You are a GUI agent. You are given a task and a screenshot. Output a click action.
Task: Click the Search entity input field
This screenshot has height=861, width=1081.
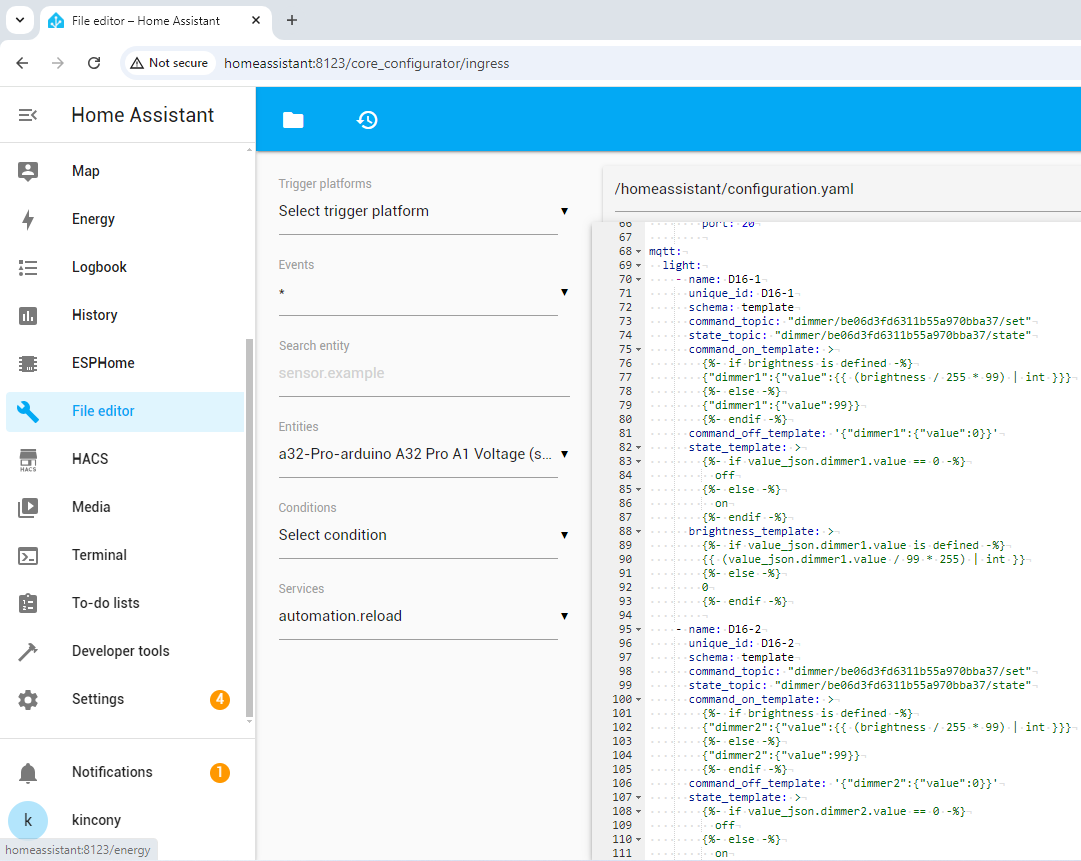[423, 373]
